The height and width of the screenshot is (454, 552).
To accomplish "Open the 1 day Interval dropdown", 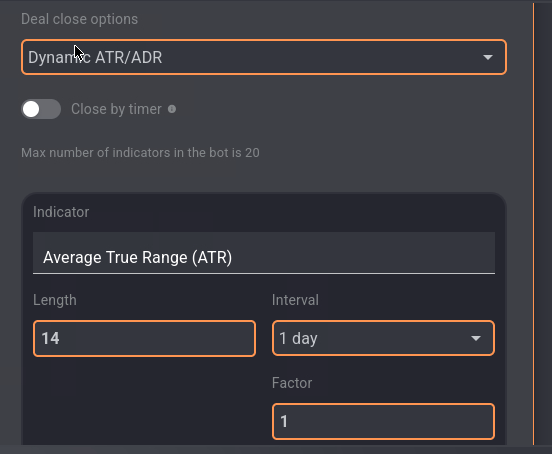I will [x=383, y=338].
